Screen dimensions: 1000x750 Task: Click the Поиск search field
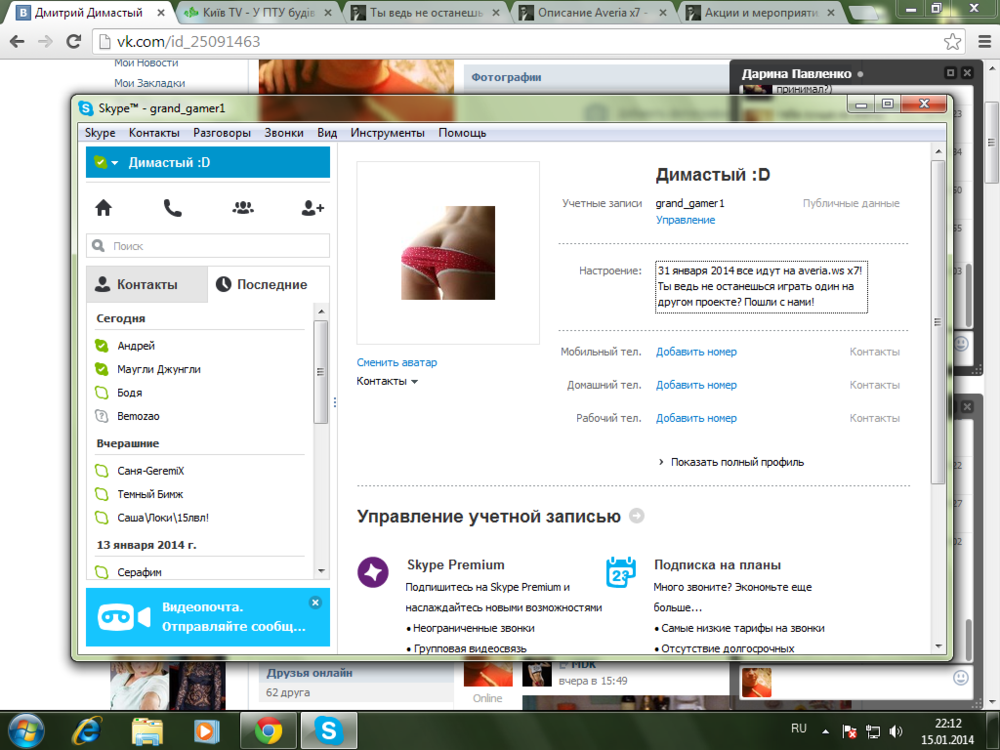[x=208, y=245]
